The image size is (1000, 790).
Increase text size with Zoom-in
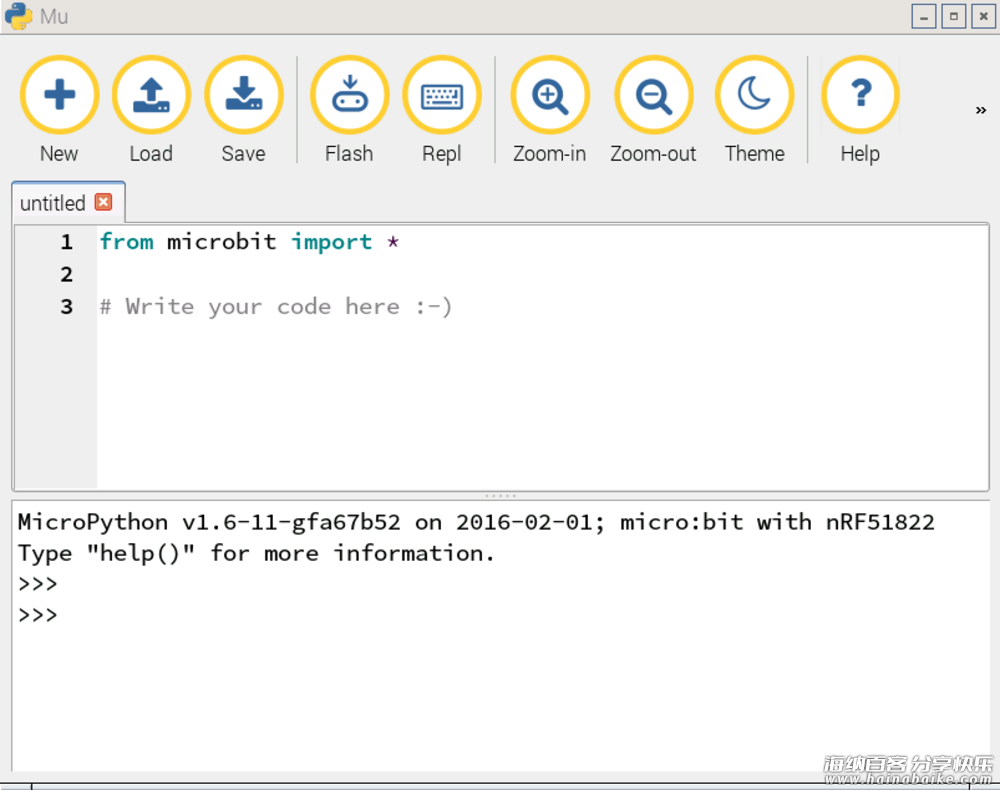pos(550,110)
